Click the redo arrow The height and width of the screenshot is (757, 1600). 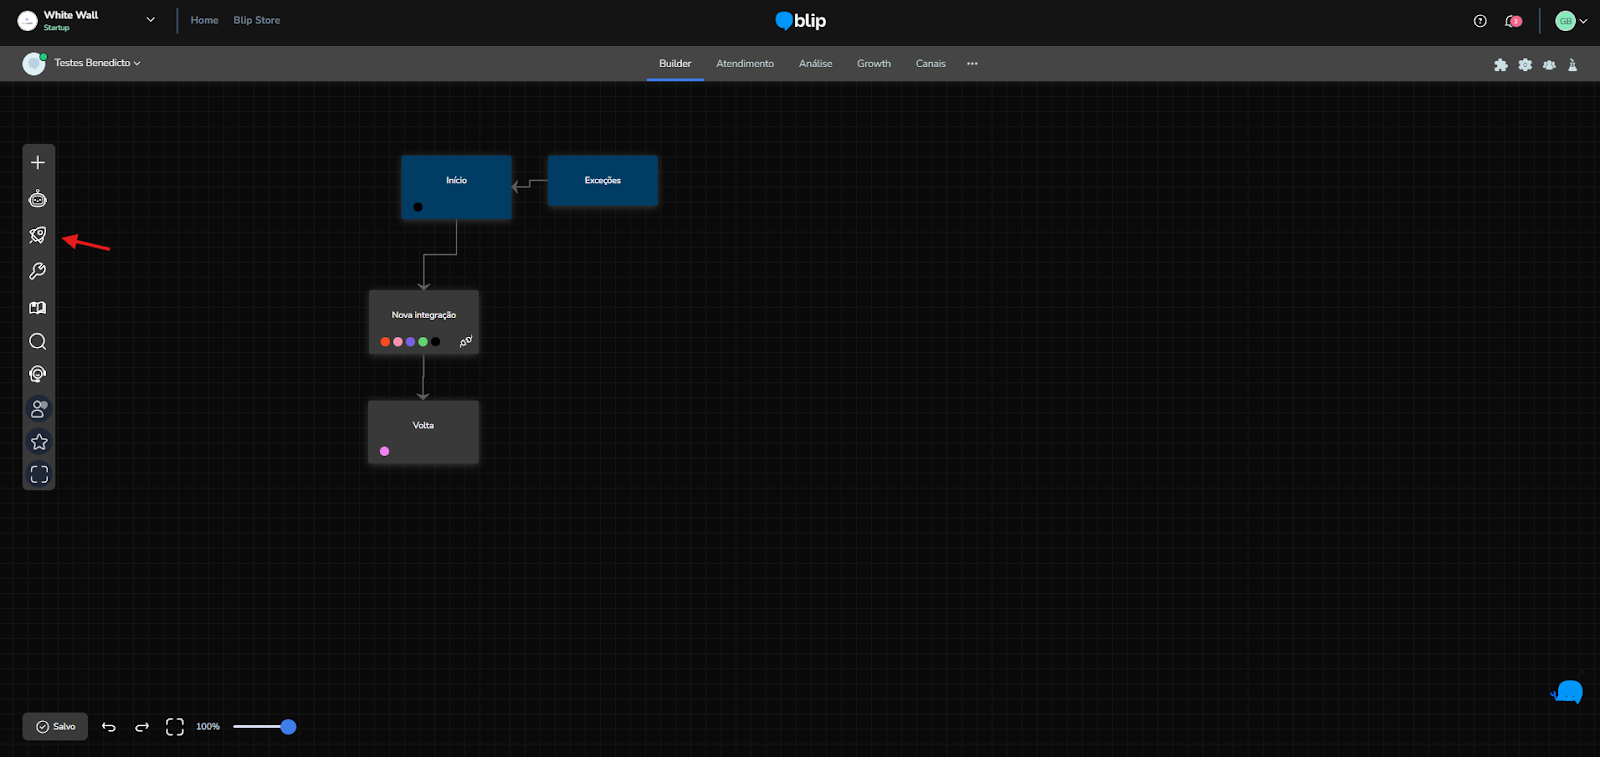point(142,727)
